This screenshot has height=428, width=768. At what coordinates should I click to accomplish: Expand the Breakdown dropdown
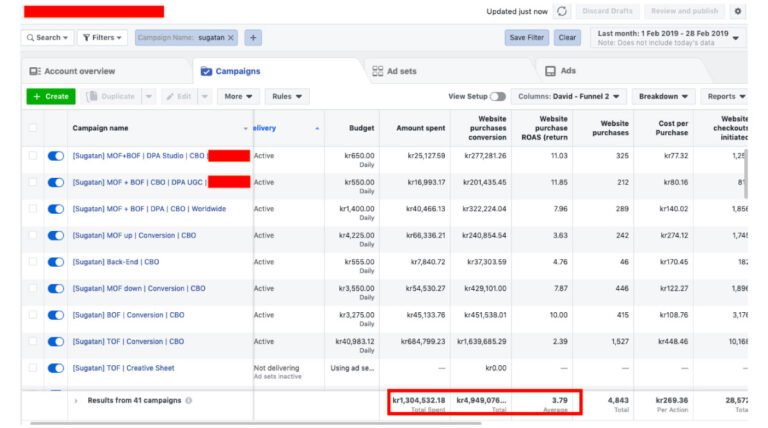click(x=663, y=97)
